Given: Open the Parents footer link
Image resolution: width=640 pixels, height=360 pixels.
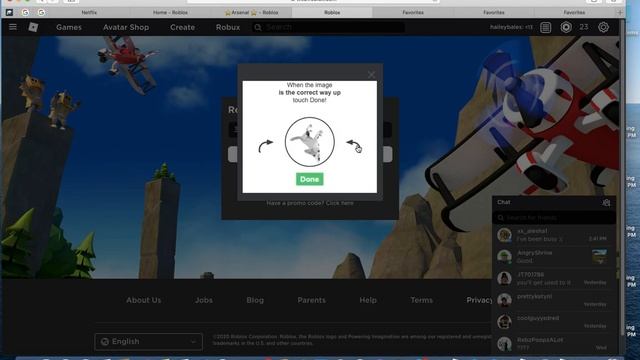Looking at the screenshot, I should pos(311,300).
